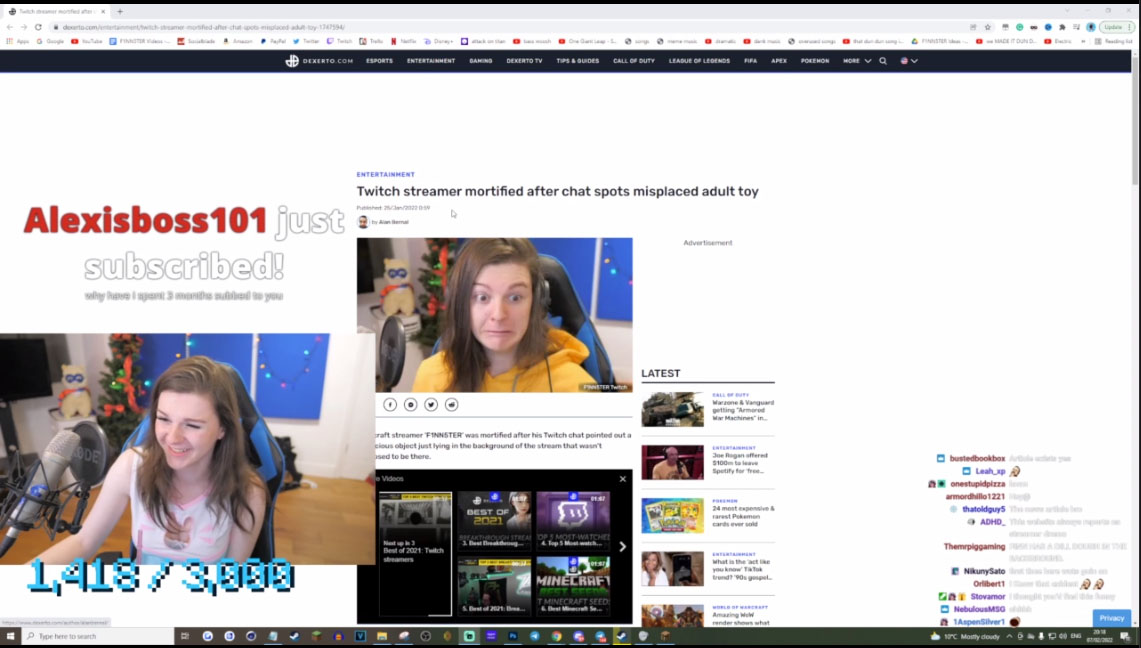This screenshot has height=648, width=1141.
Task: Open the taskbar clock and date
Action: pos(1099,636)
